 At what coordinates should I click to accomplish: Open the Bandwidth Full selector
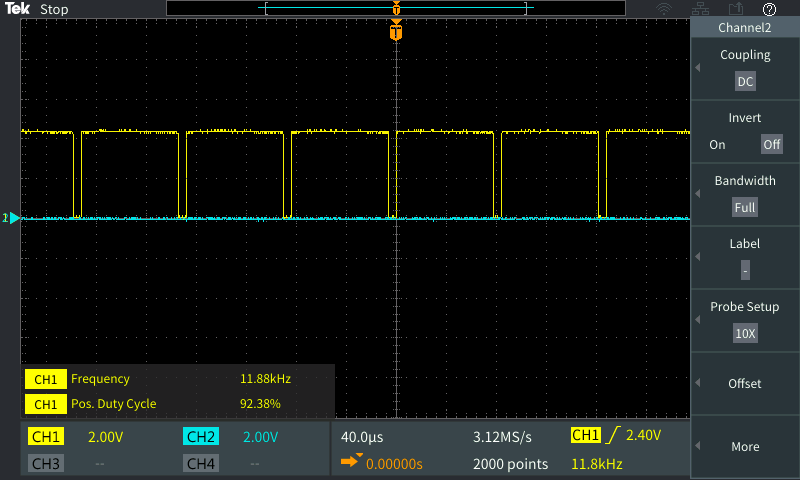coord(744,208)
